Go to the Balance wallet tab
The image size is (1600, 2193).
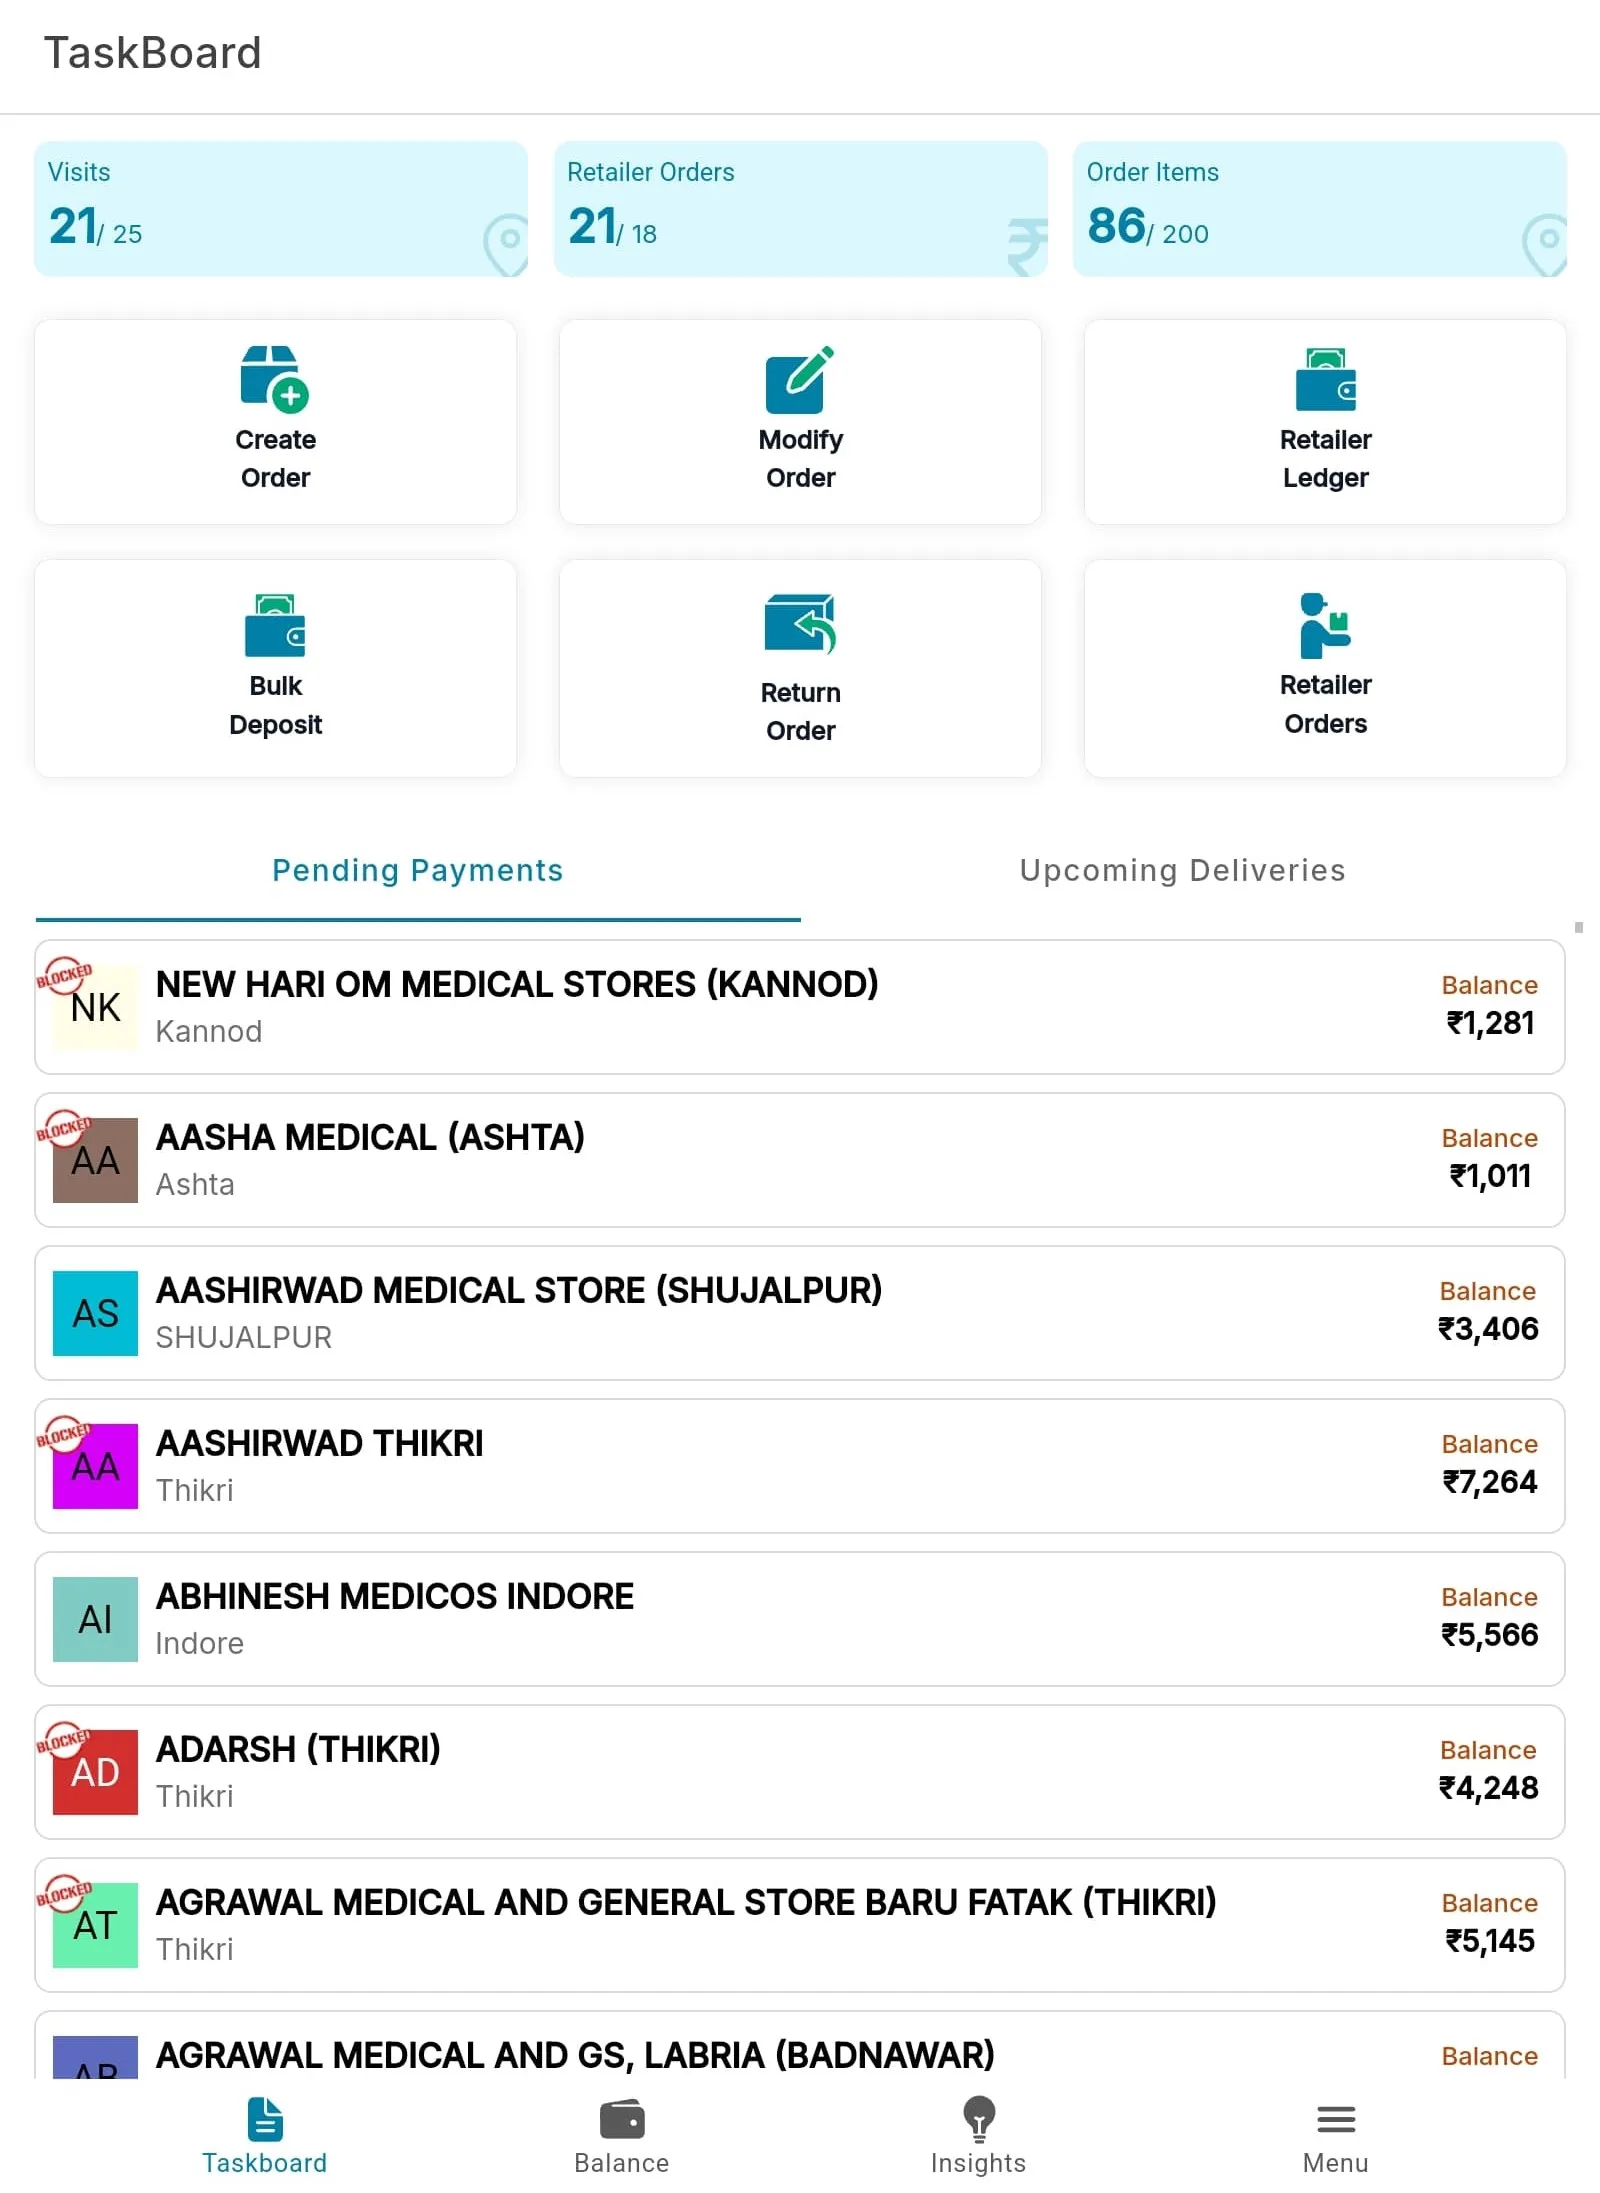[x=621, y=2120]
